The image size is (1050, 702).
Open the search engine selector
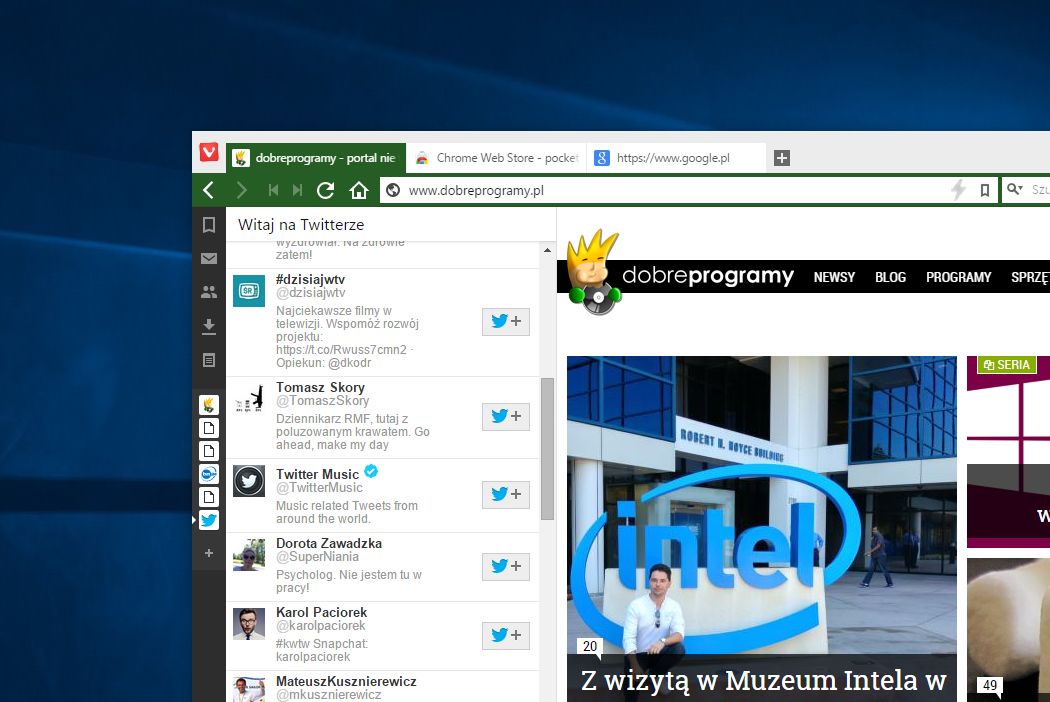1015,190
